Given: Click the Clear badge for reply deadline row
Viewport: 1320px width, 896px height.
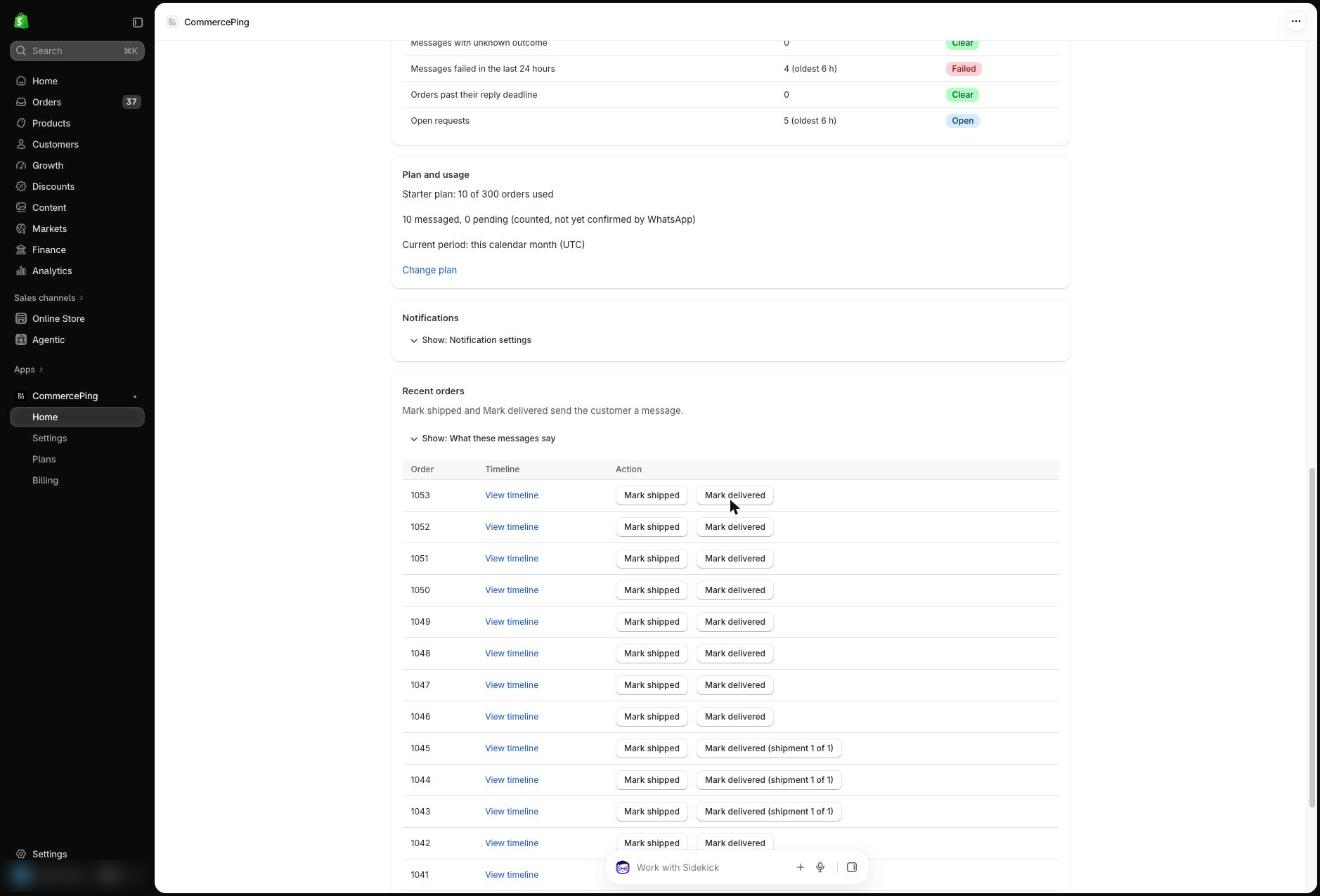Looking at the screenshot, I should coord(962,95).
